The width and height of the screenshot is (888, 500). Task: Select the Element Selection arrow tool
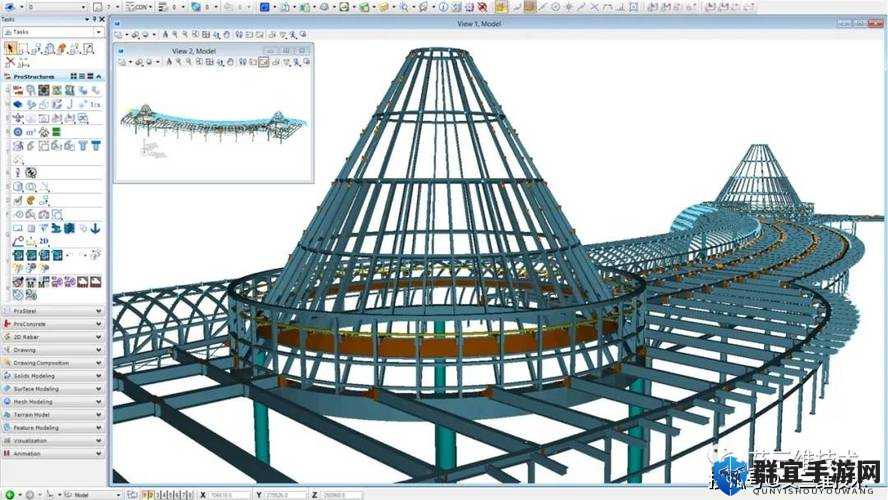10,49
